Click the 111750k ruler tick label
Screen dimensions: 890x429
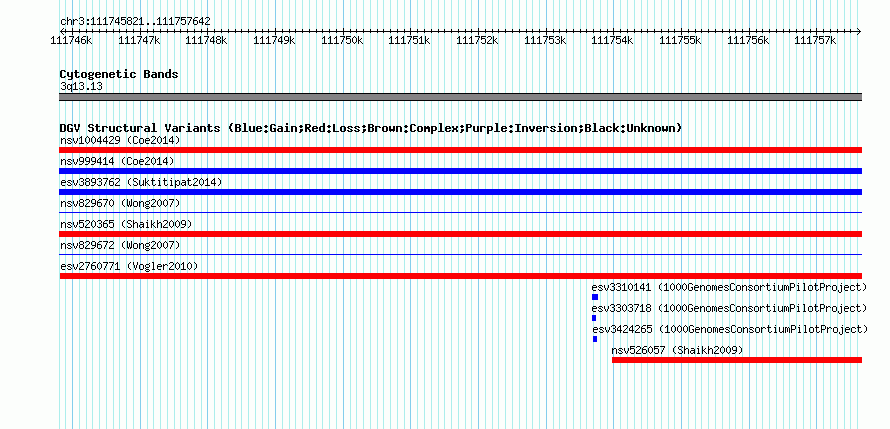pyautogui.click(x=342, y=40)
